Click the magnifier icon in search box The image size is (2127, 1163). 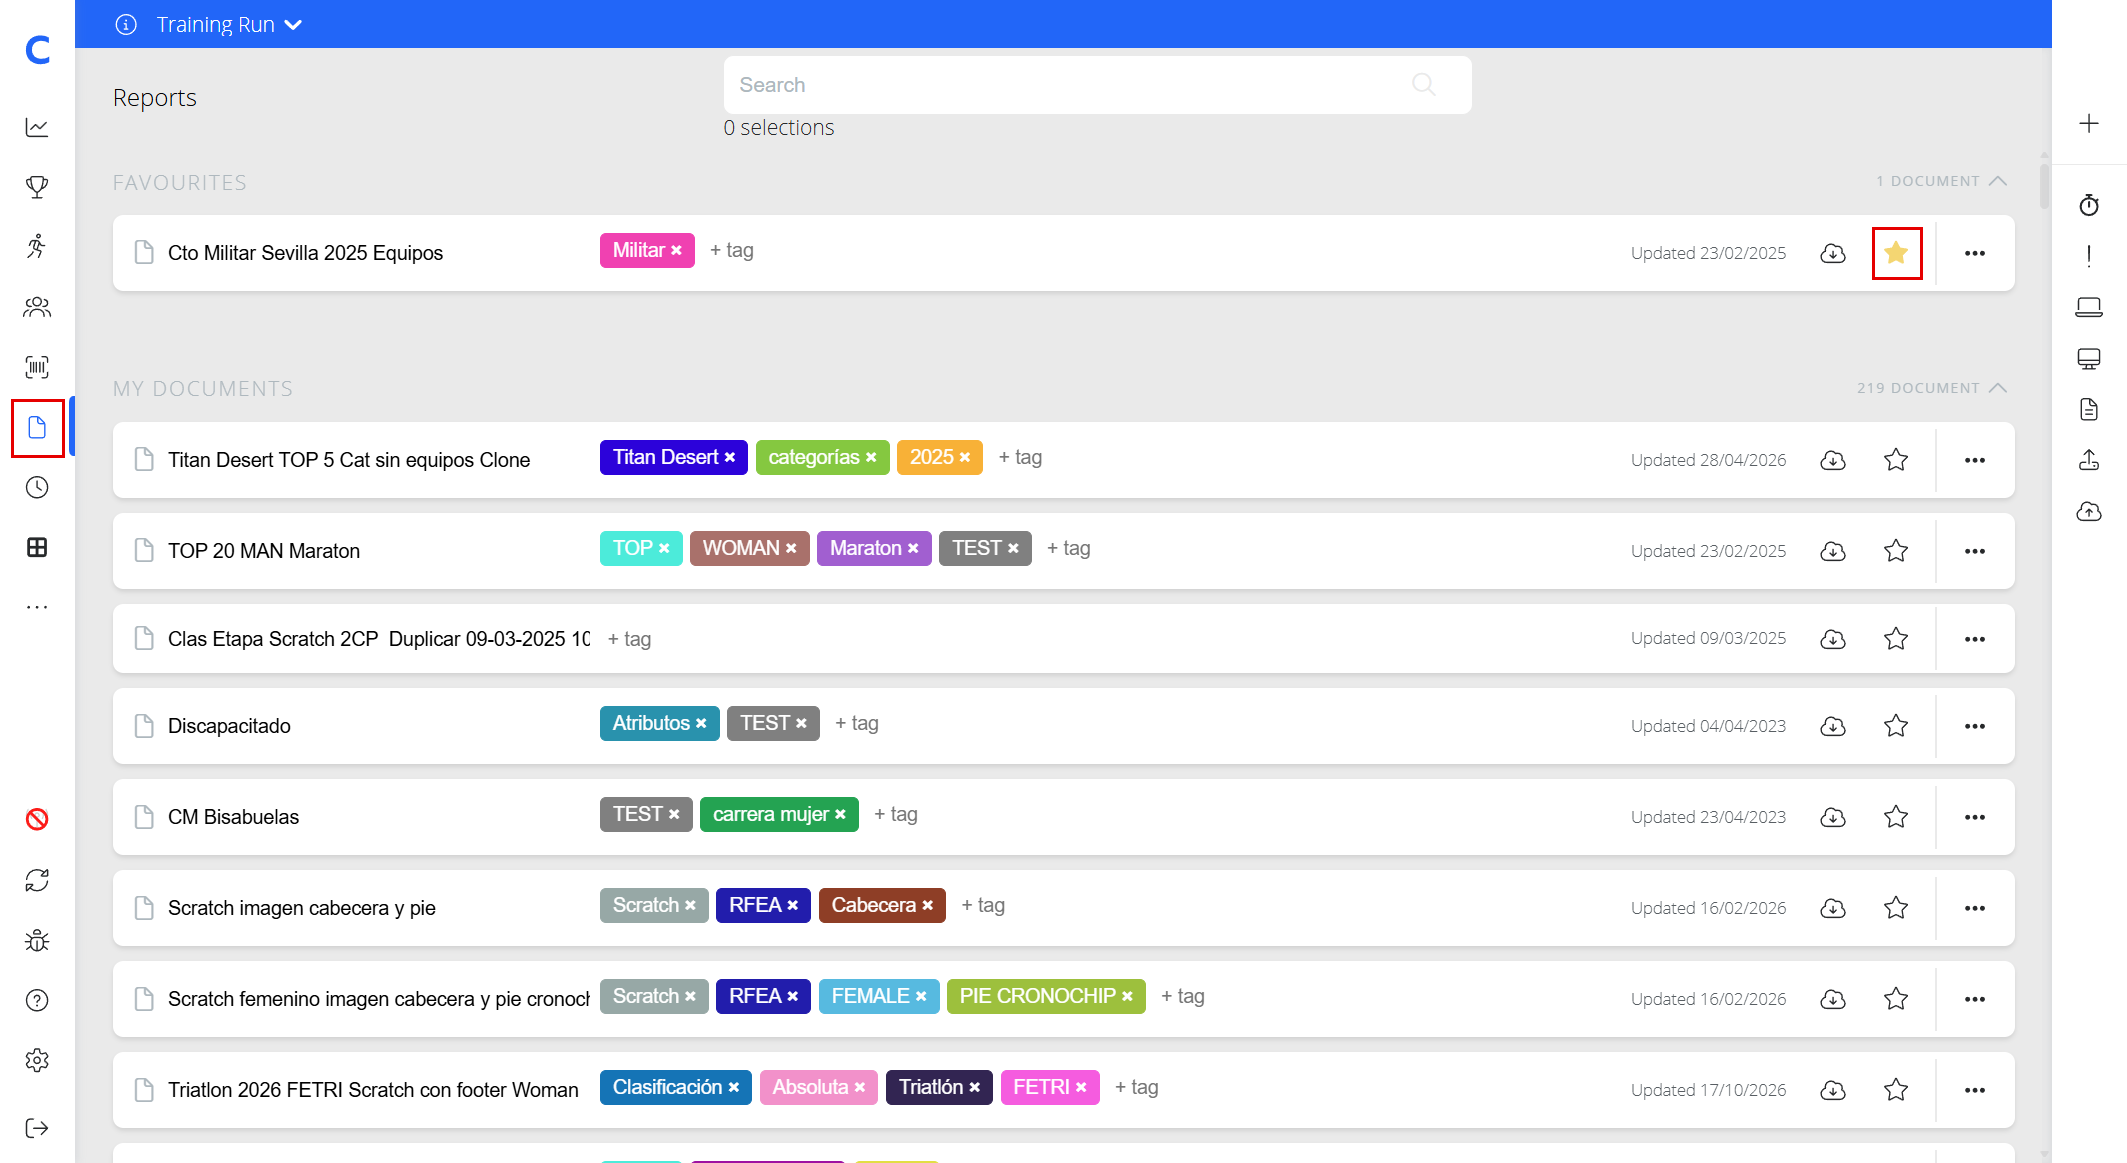pos(1424,85)
